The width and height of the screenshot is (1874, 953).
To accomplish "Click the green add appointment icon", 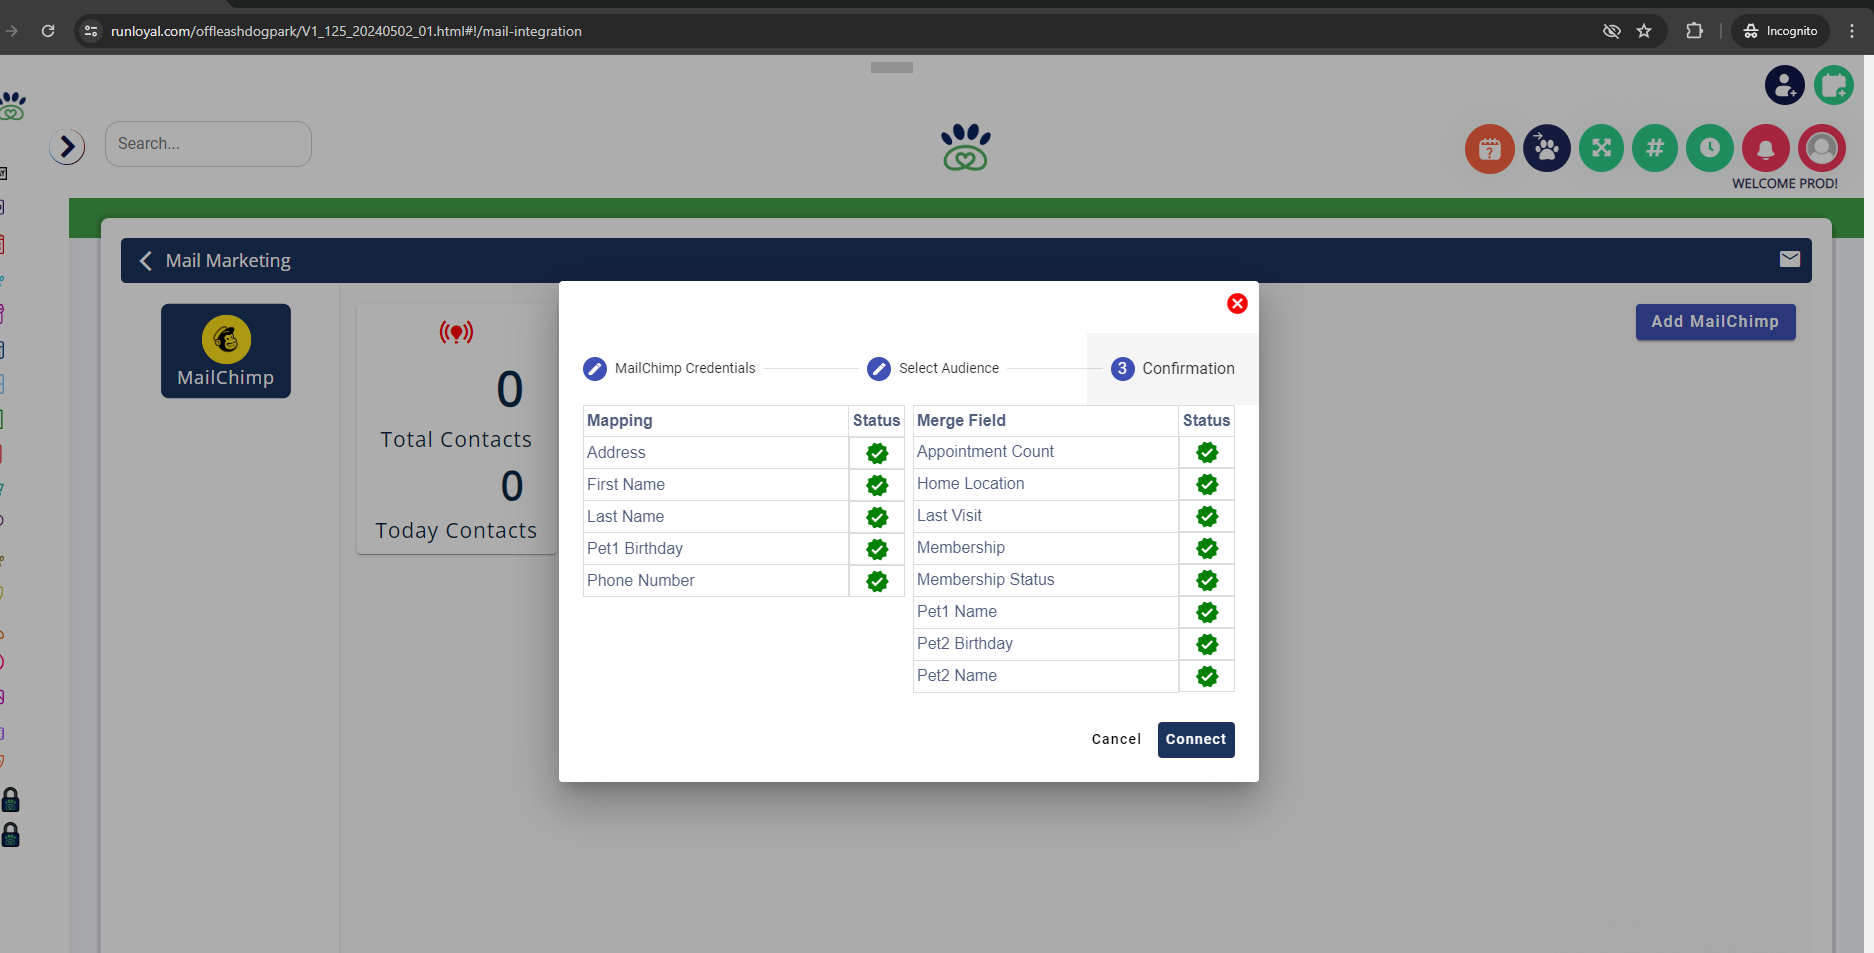I will tap(1834, 85).
